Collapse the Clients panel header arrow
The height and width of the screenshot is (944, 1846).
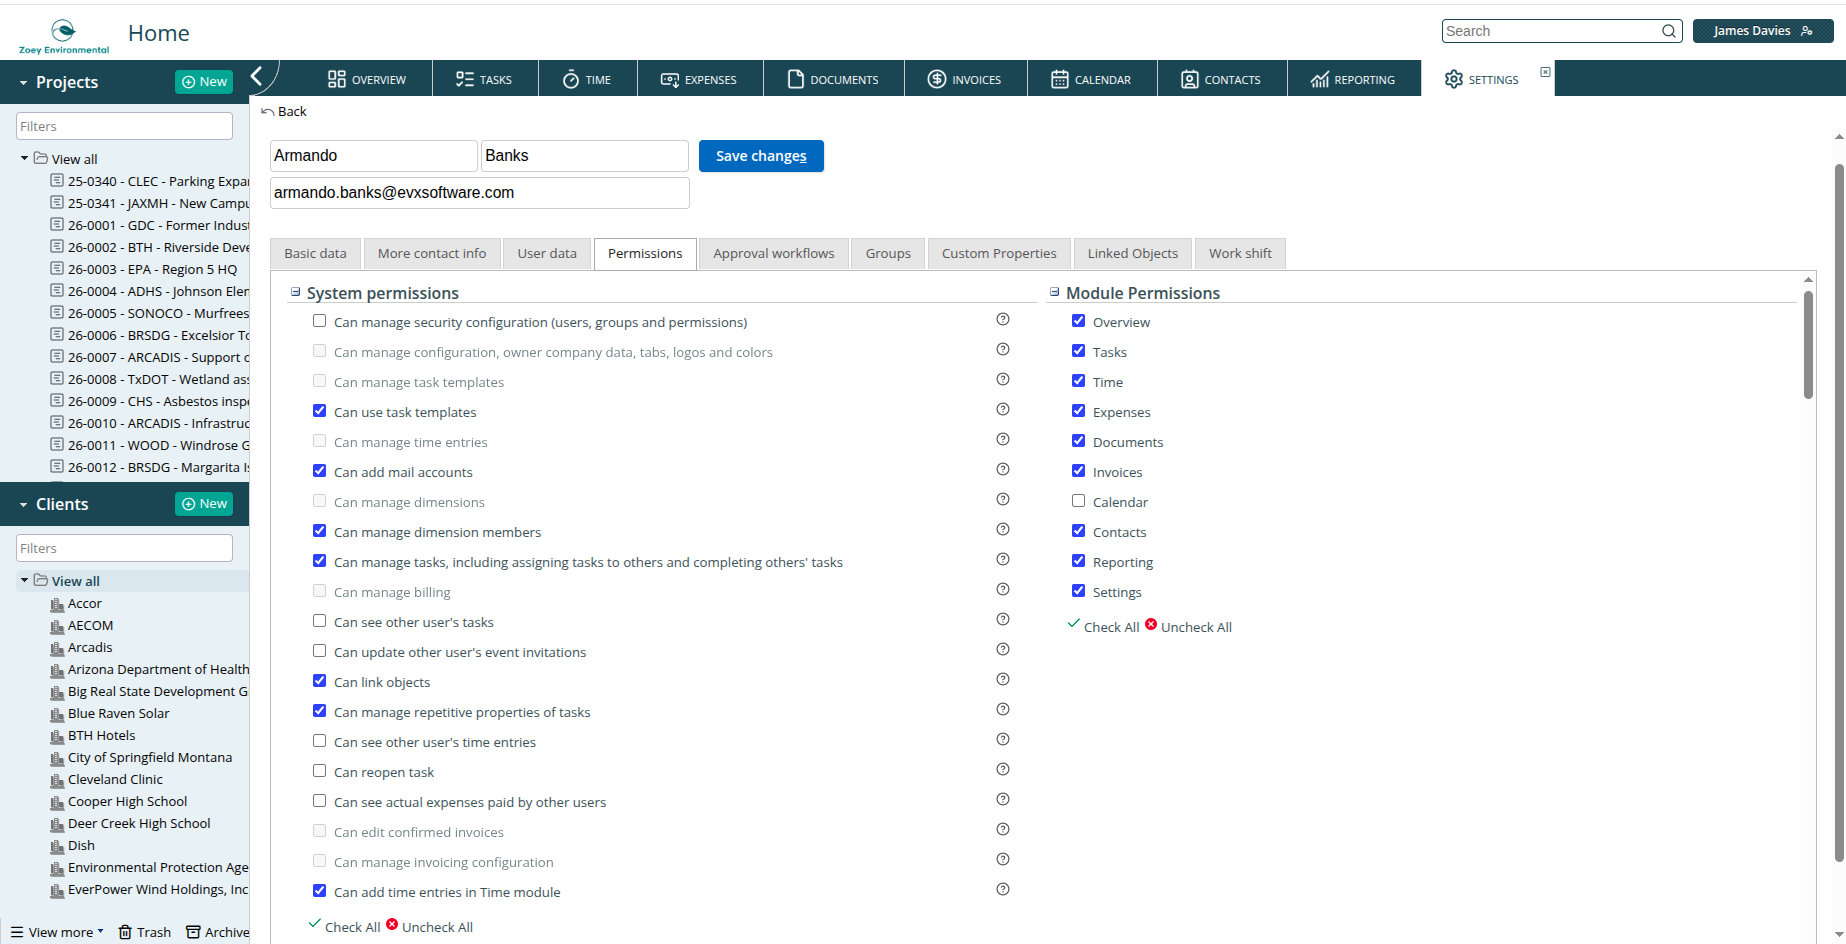pyautogui.click(x=23, y=505)
